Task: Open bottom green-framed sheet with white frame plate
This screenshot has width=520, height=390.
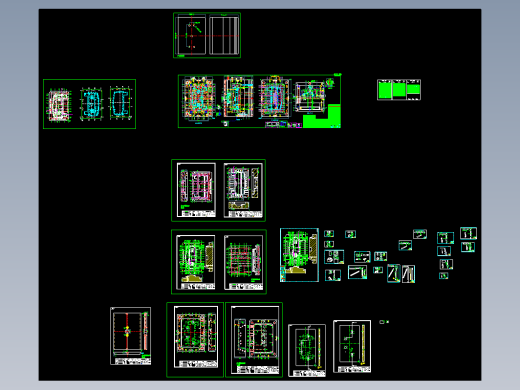Action: [x=254, y=340]
